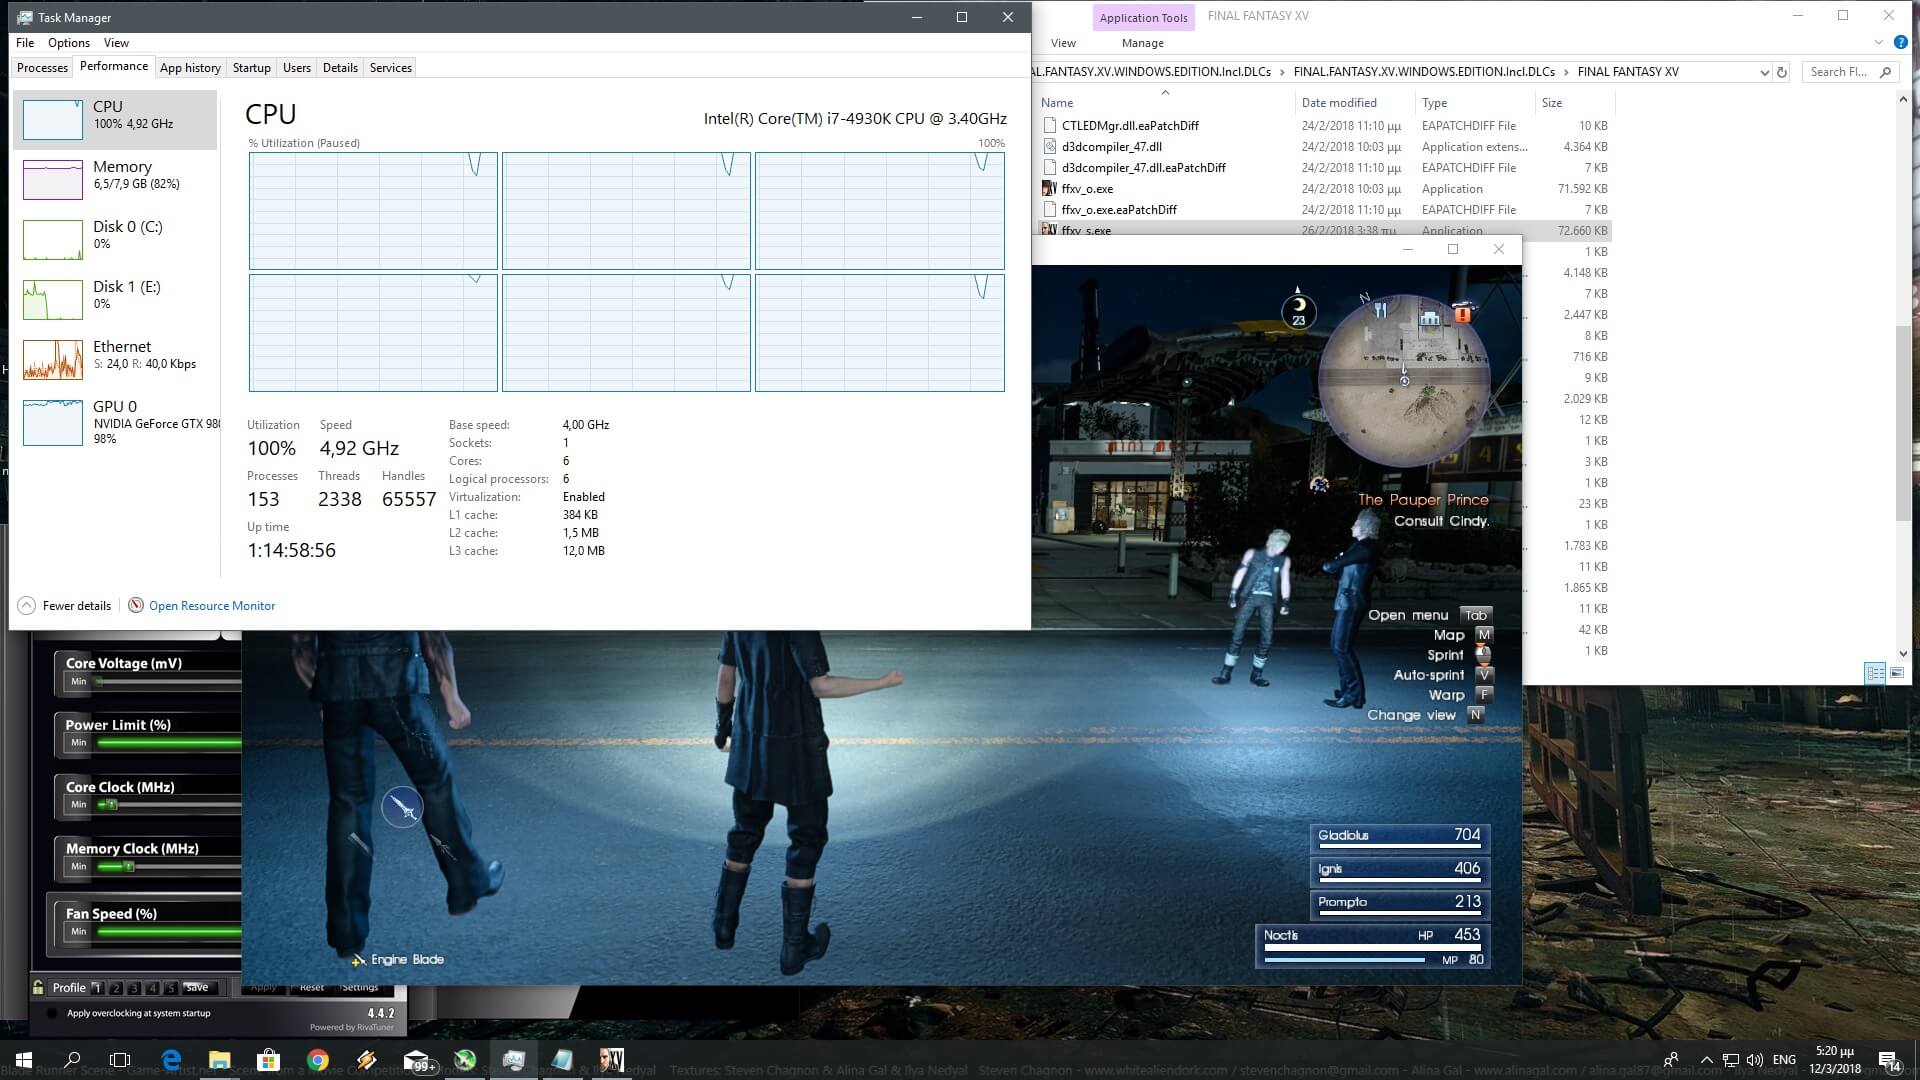Switch Explorer to details view
Screen dimensions: 1920x1080
click(x=1875, y=672)
